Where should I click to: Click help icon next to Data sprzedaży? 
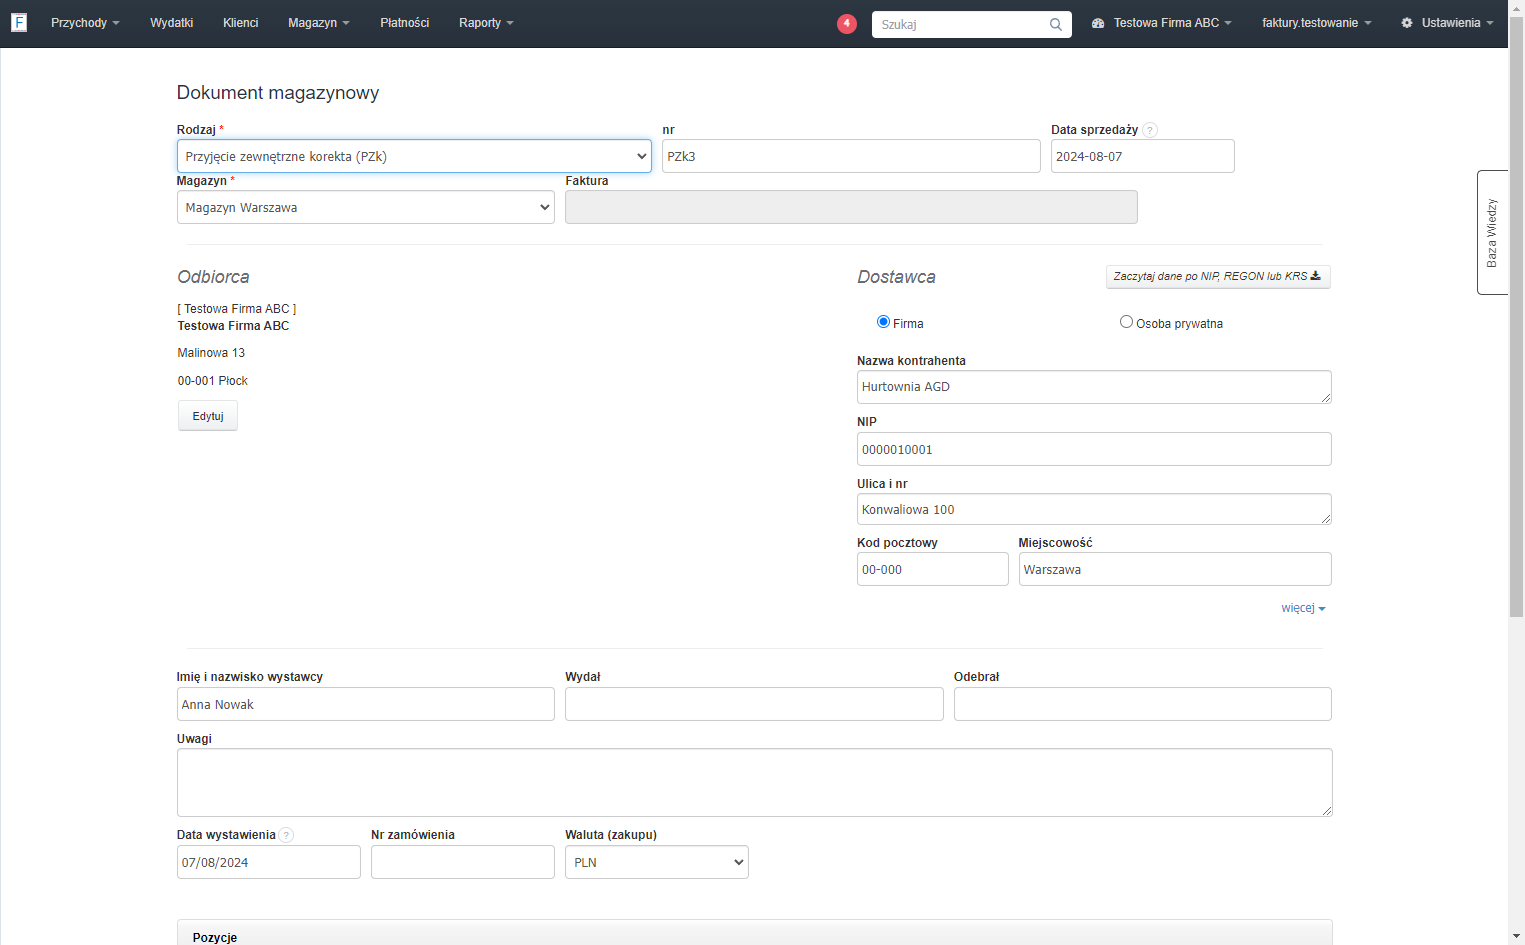pos(1150,130)
